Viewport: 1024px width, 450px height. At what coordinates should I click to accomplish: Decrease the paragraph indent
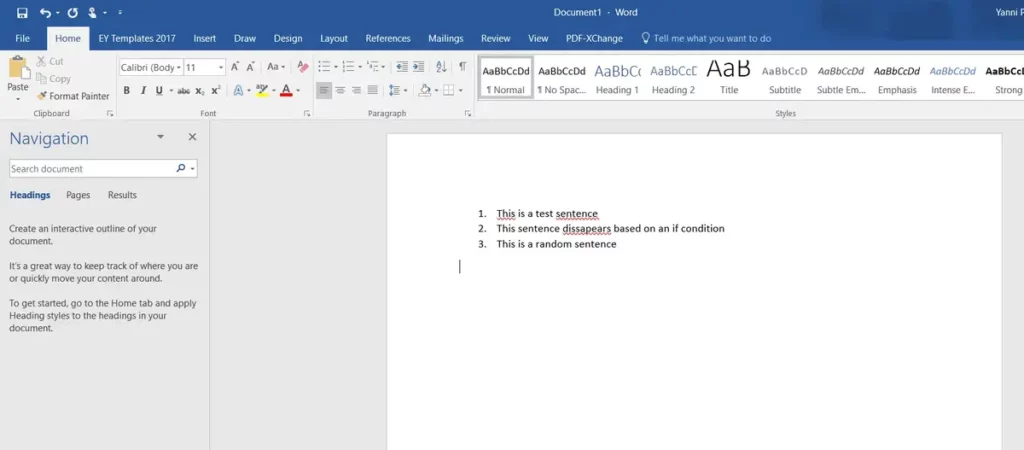point(402,67)
